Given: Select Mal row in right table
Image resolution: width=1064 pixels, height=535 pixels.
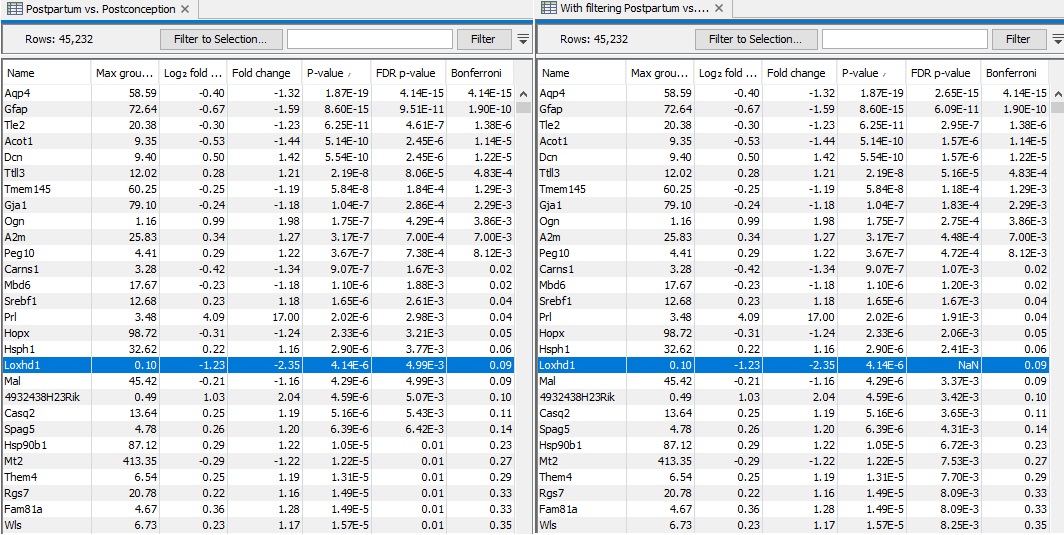Looking at the screenshot, I should [793, 382].
